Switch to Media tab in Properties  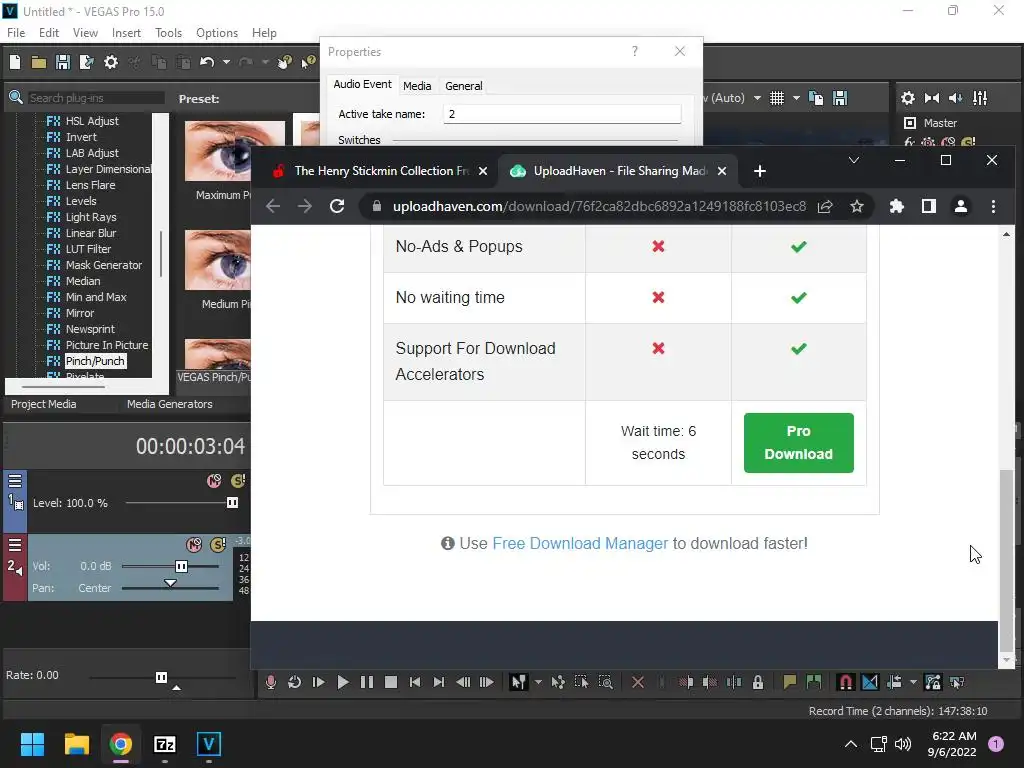(417, 86)
